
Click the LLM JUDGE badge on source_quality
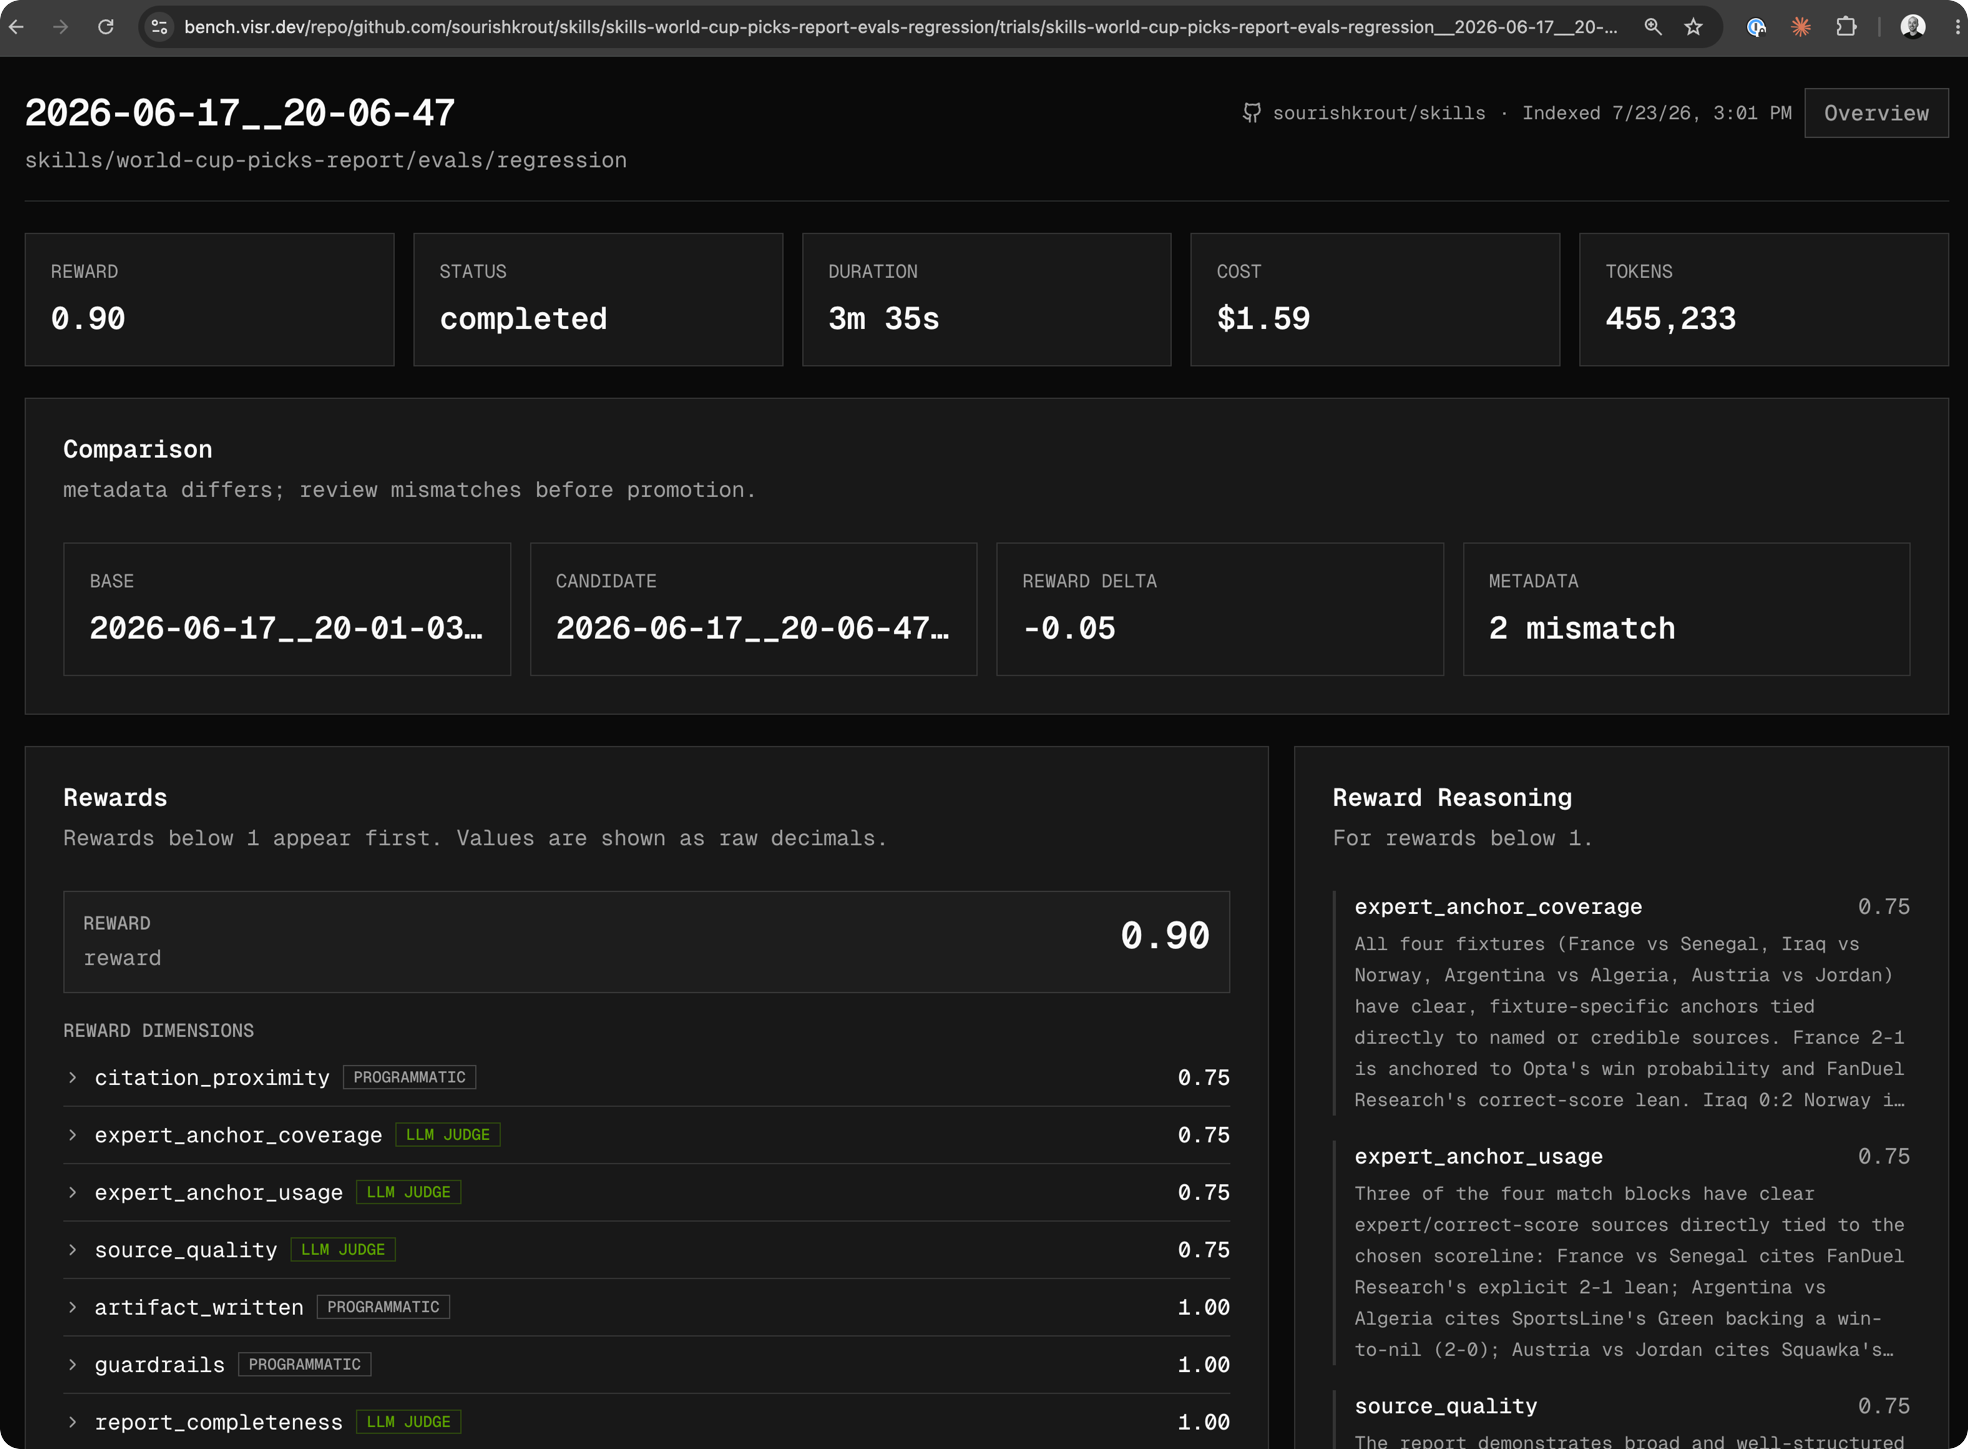(343, 1250)
